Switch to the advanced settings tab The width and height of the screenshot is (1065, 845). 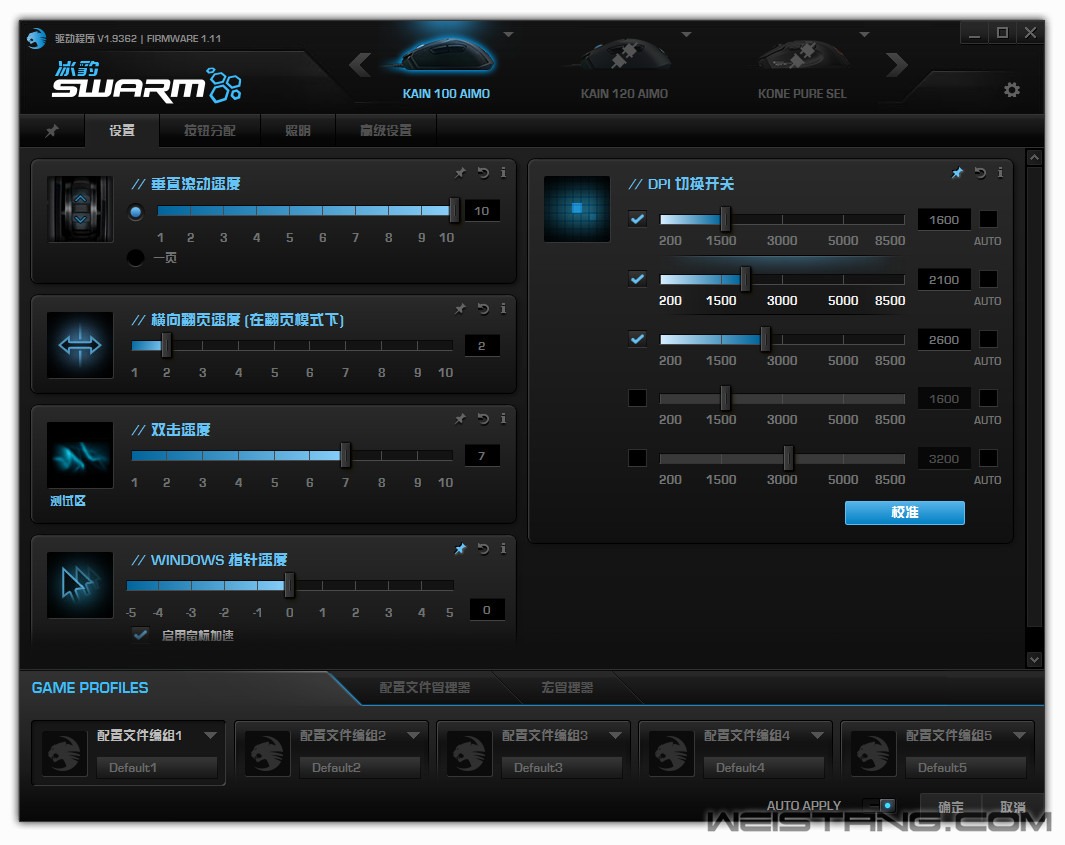pyautogui.click(x=386, y=130)
